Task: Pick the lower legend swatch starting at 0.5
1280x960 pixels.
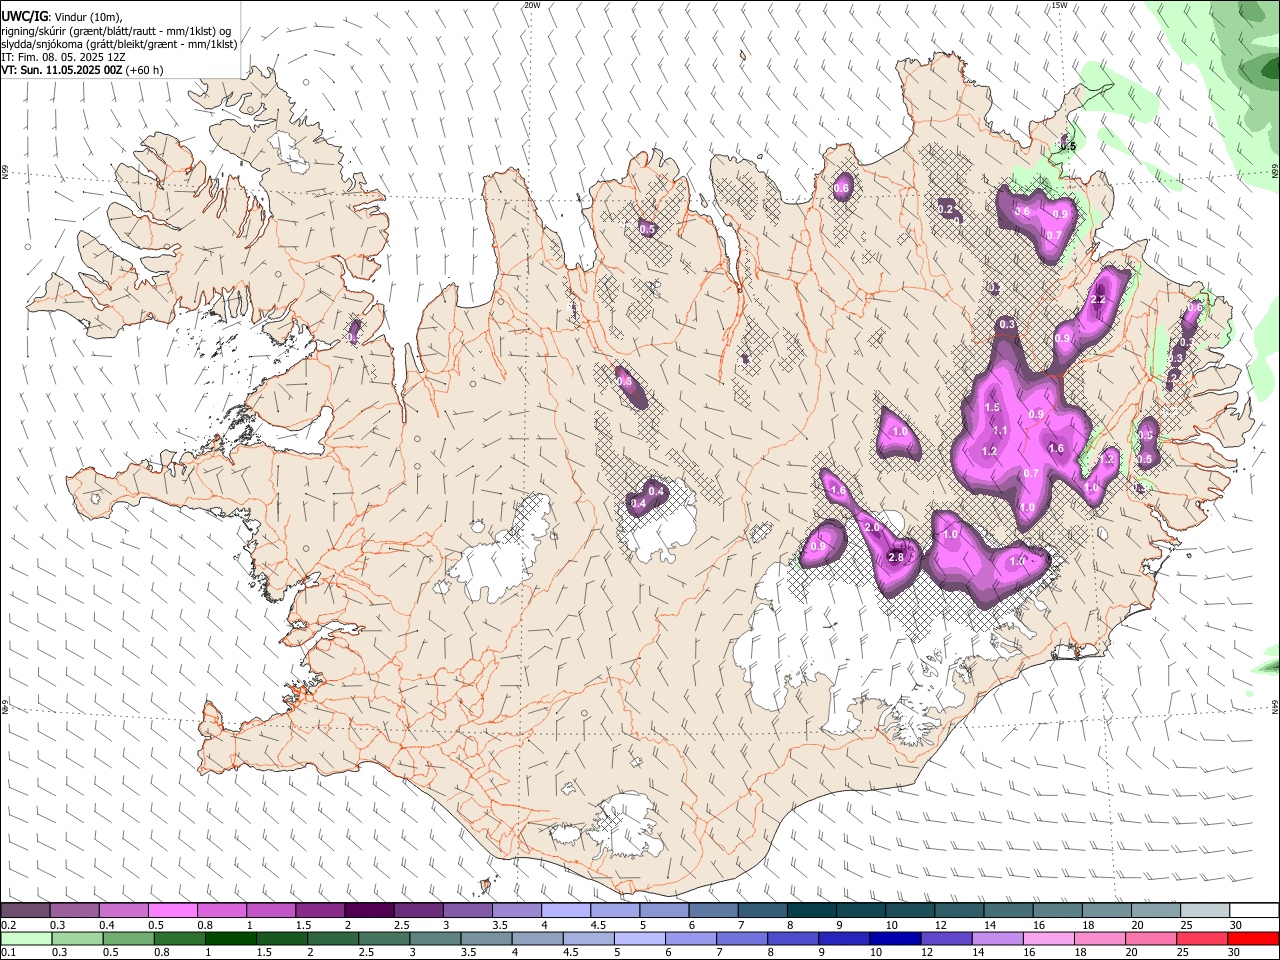Action: point(128,939)
